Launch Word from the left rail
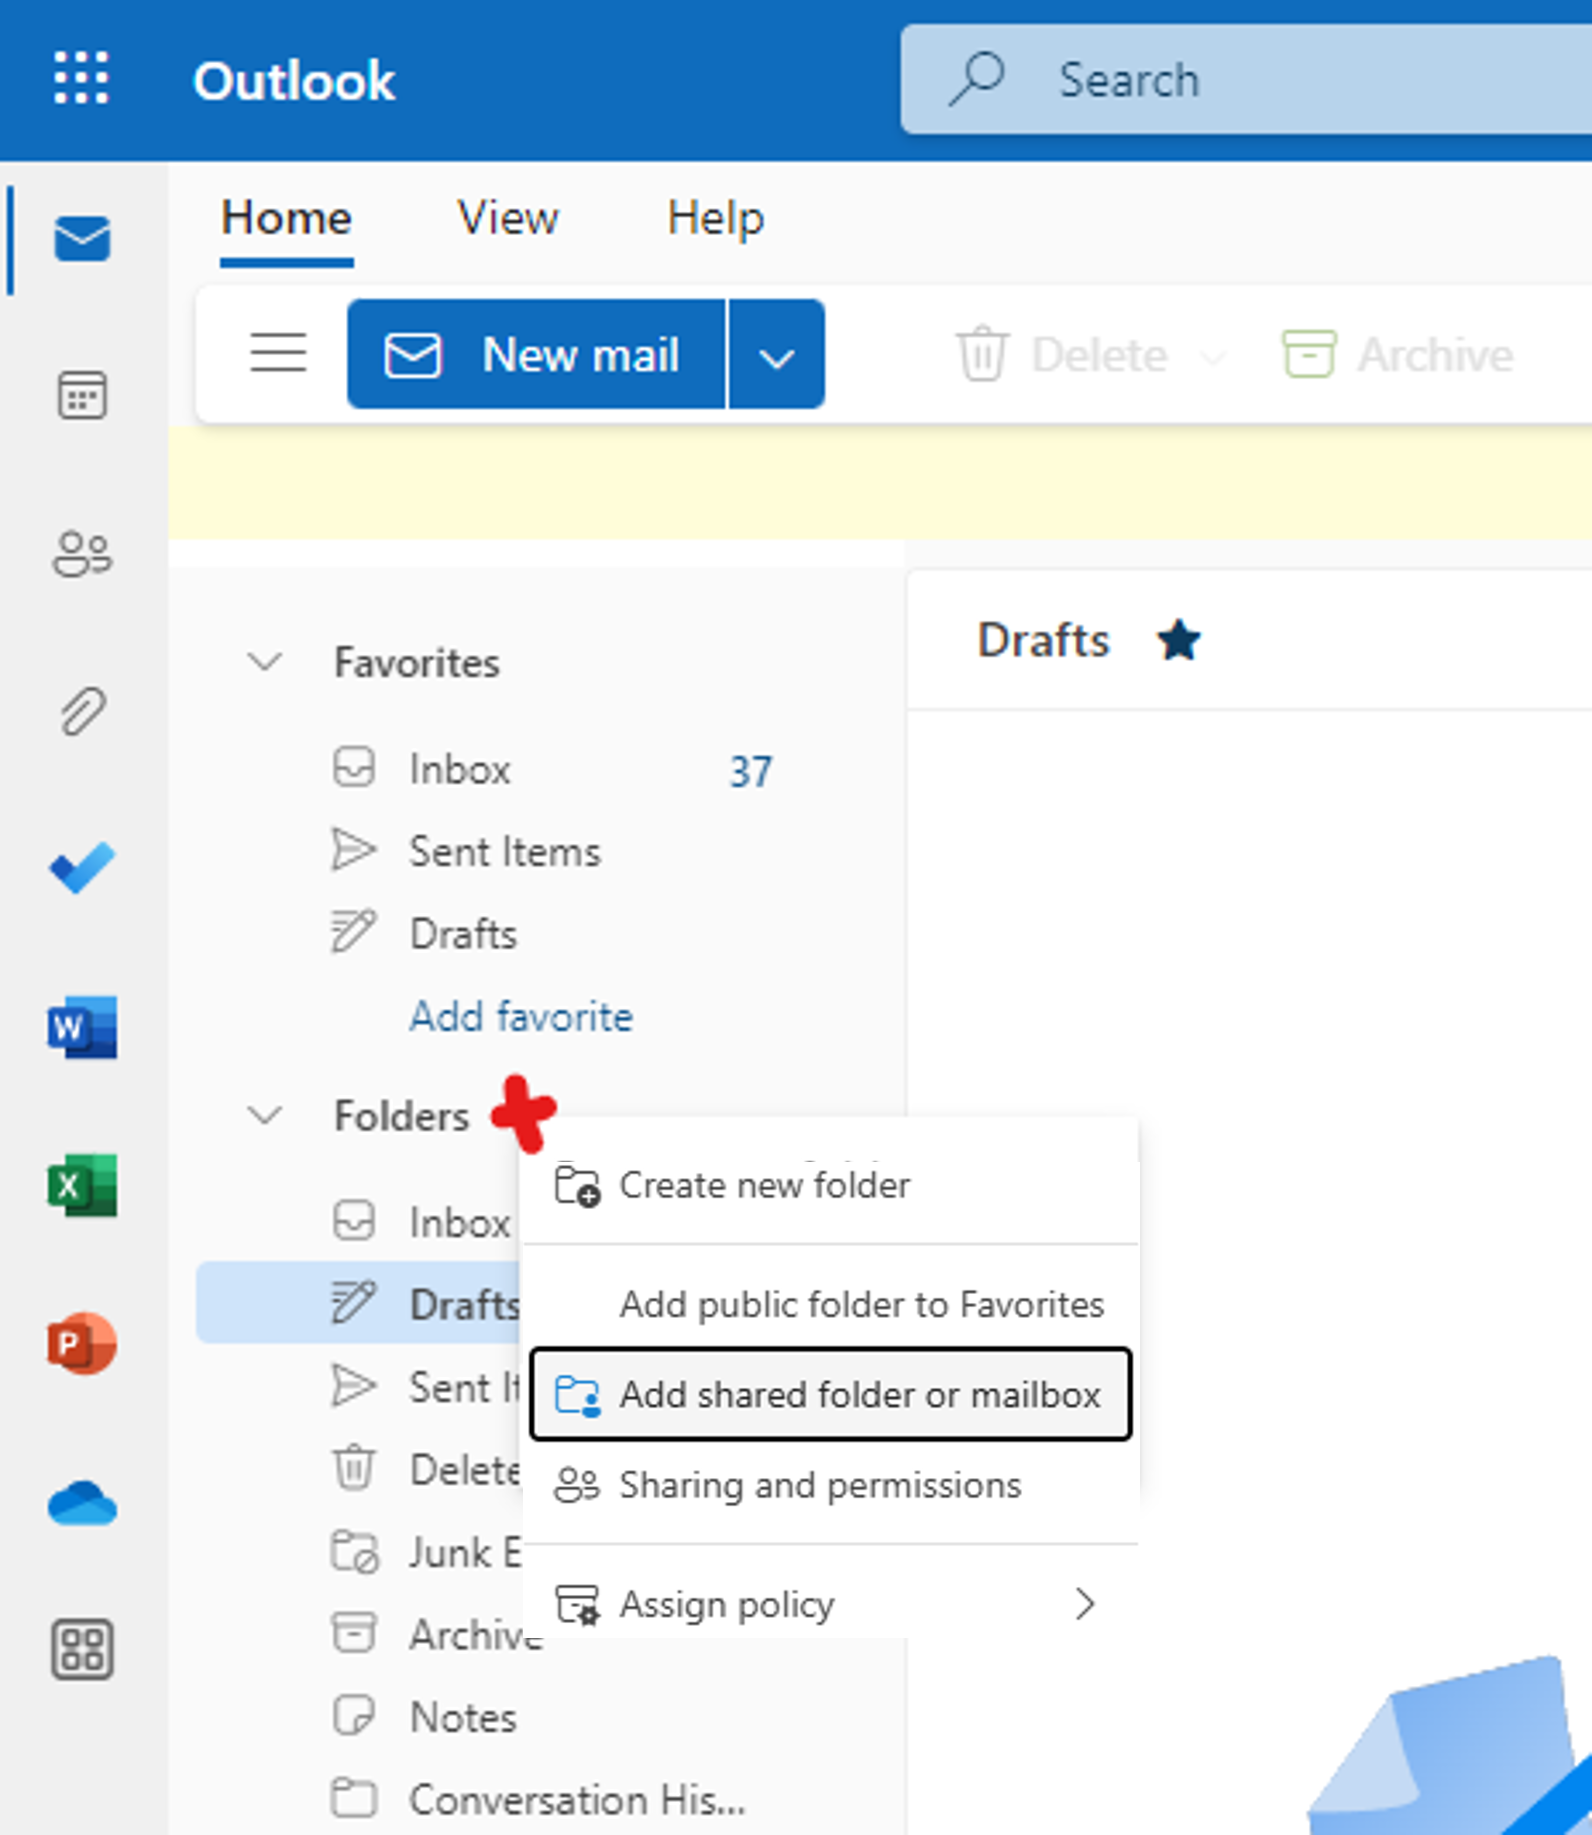 [82, 1027]
